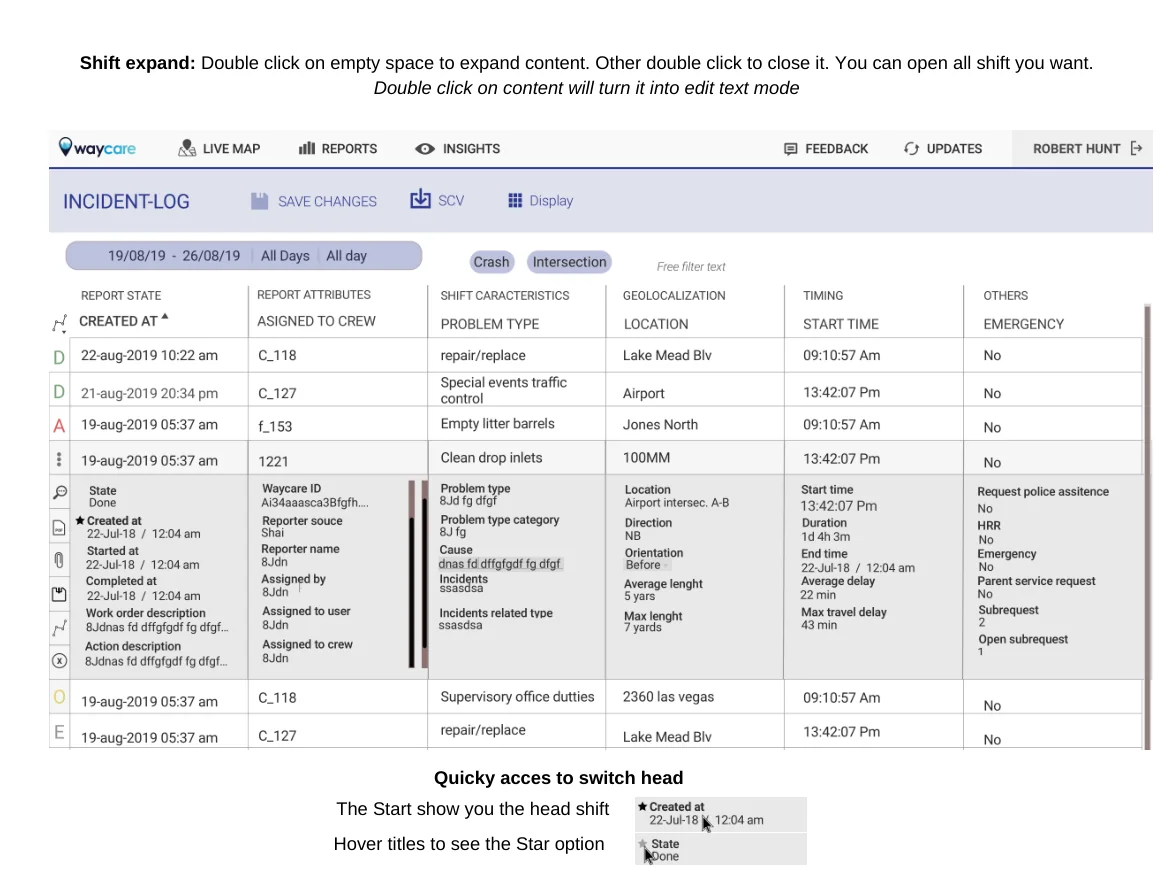1174x880 pixels.
Task: Click the 2360 las vegas location cell
Action: (695, 697)
